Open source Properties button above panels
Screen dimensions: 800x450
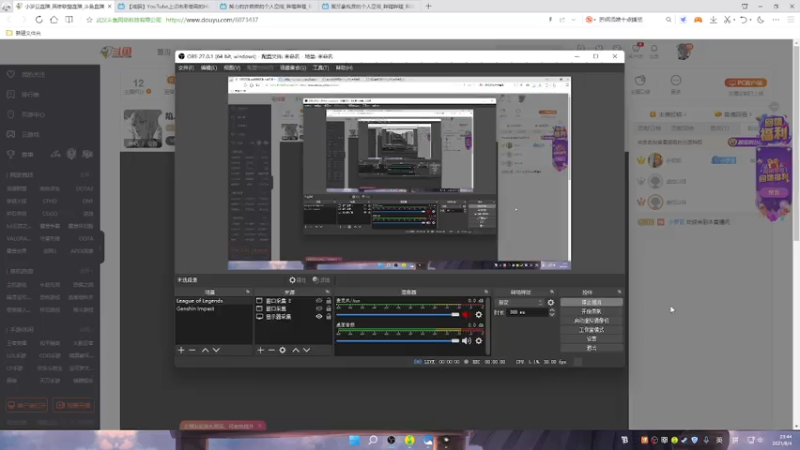pyautogui.click(x=297, y=280)
